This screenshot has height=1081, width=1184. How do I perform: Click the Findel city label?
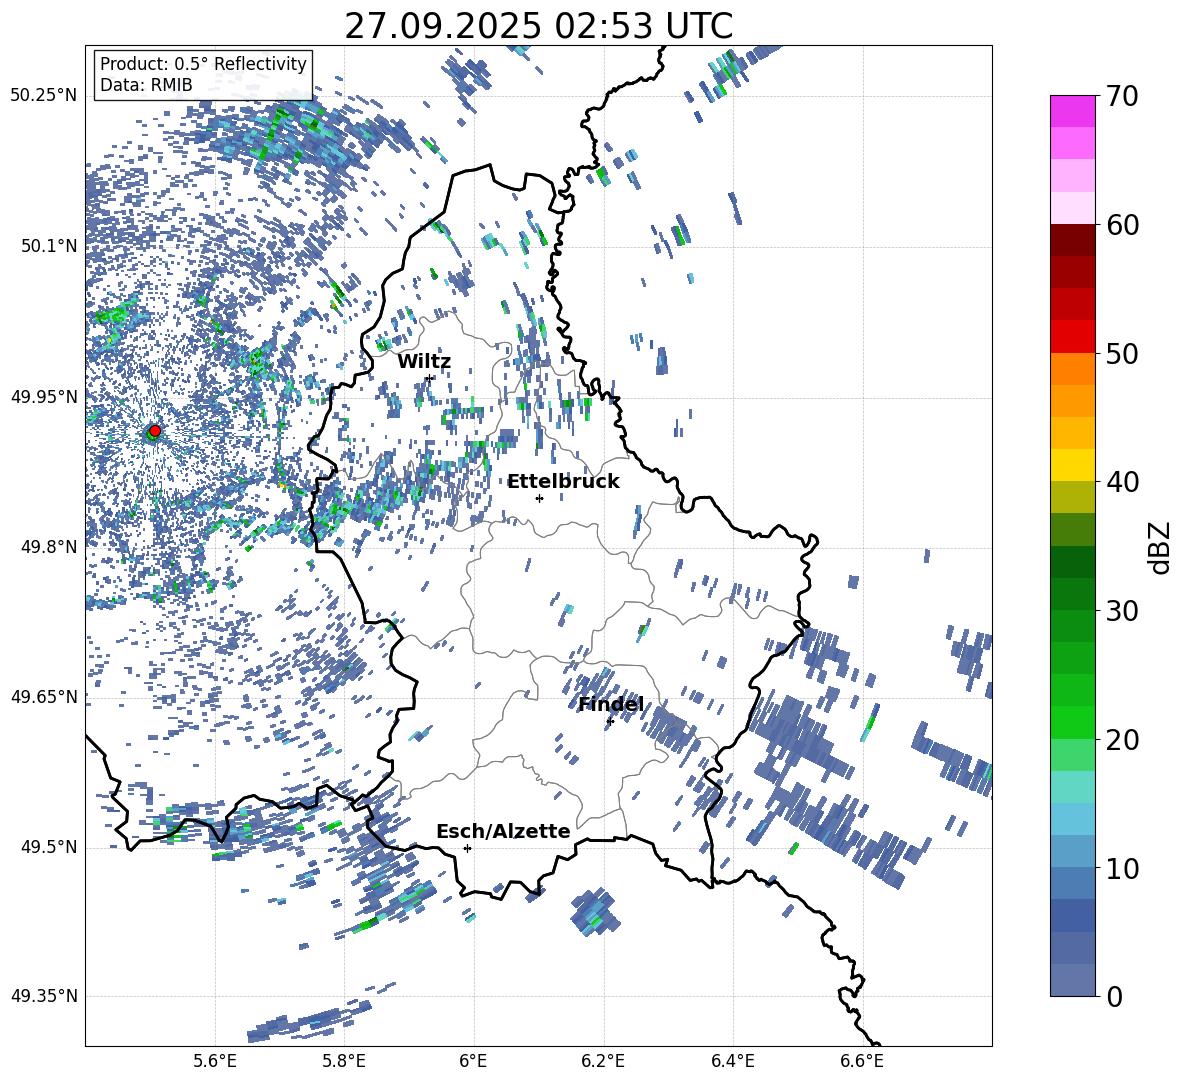[611, 704]
